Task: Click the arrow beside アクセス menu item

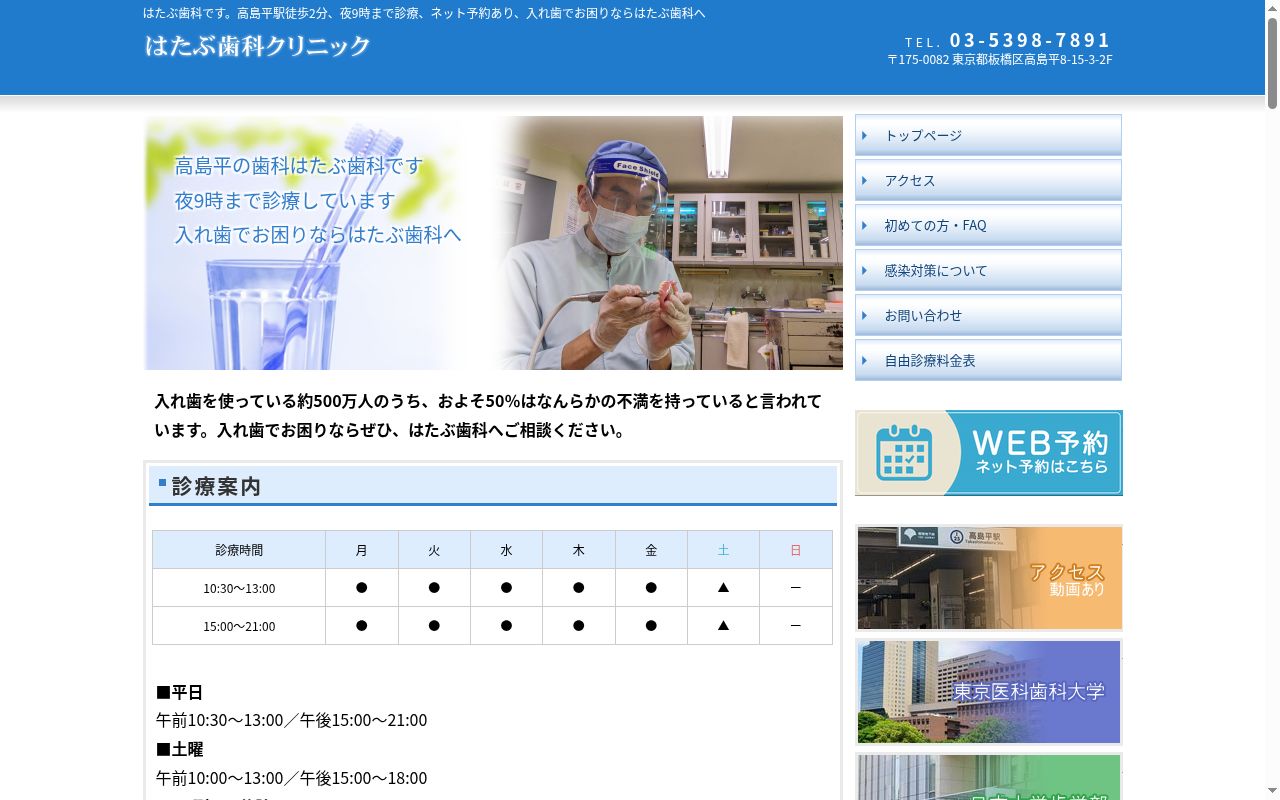Action: point(865,180)
